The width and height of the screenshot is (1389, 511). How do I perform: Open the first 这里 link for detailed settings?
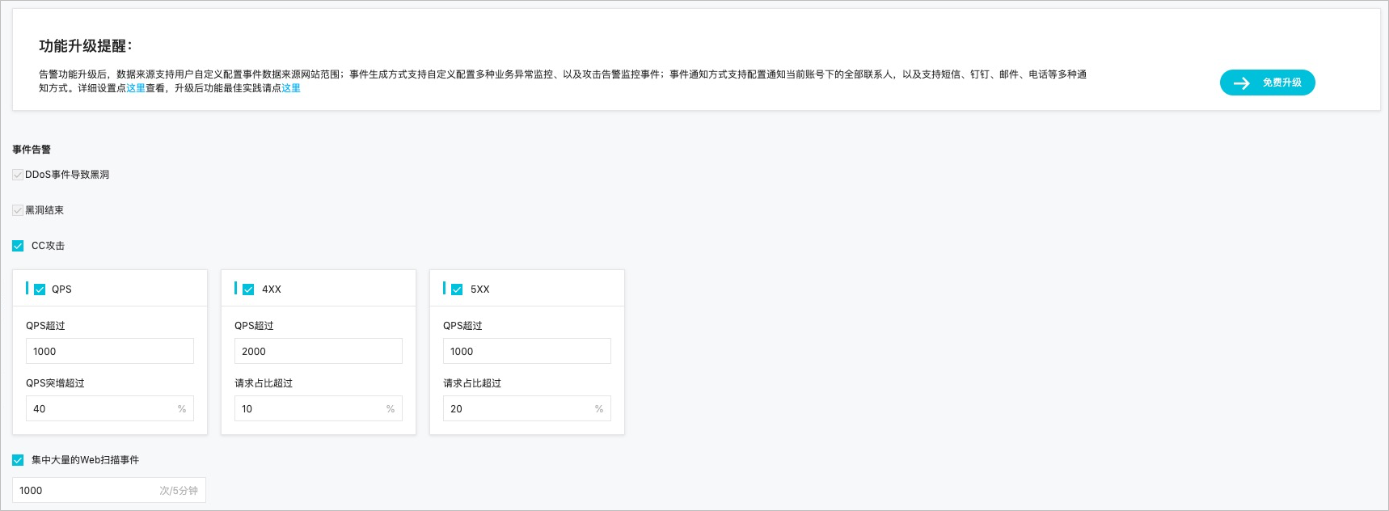click(136, 88)
